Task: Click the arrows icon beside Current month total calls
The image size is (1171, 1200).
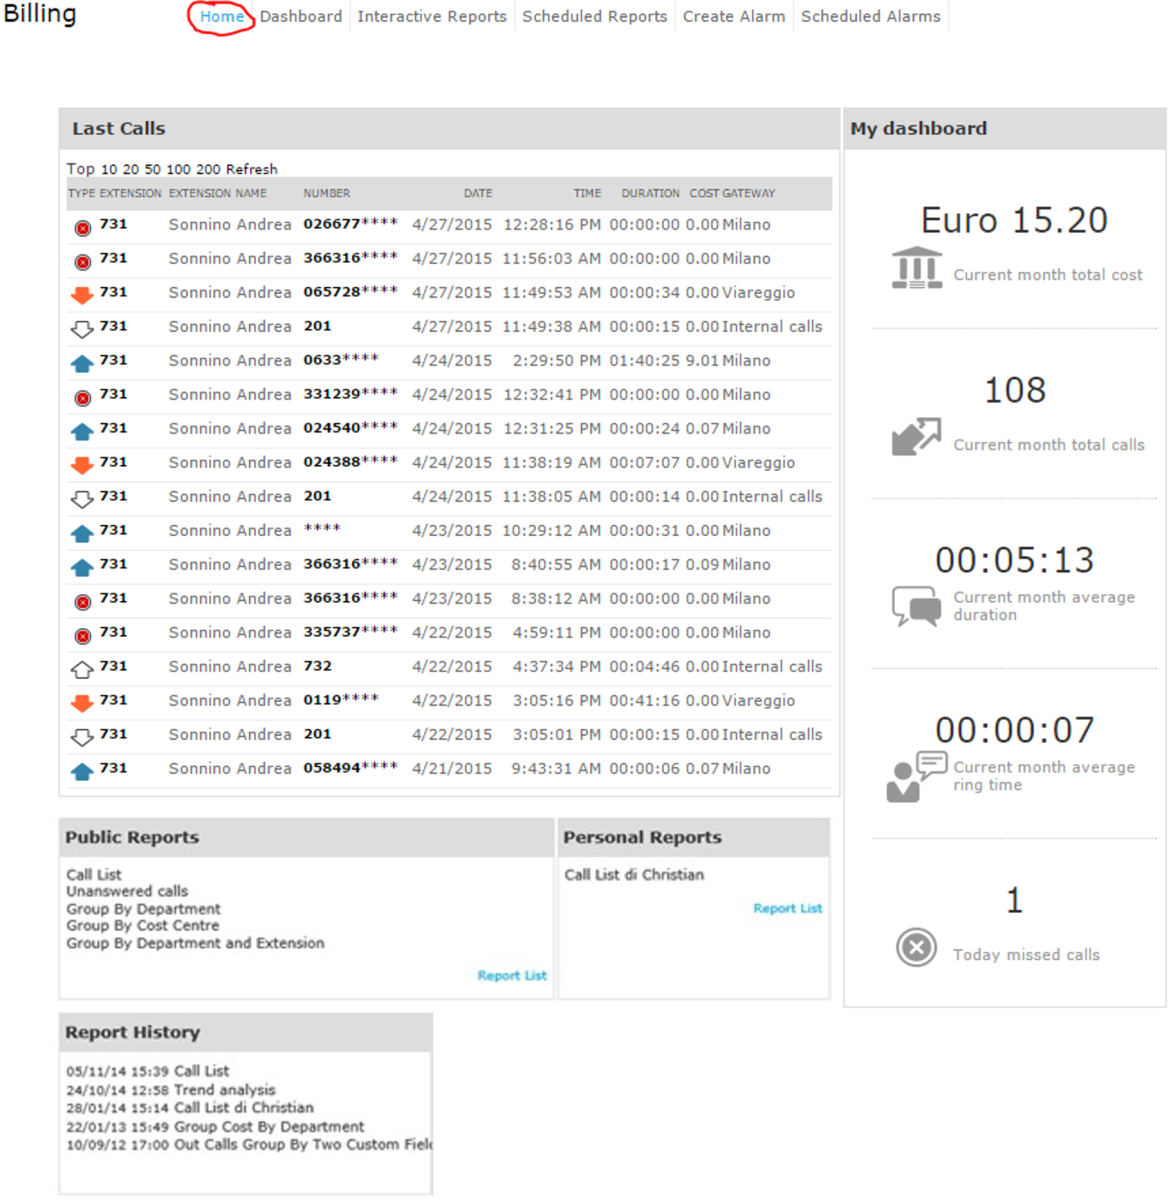Action: (x=916, y=437)
